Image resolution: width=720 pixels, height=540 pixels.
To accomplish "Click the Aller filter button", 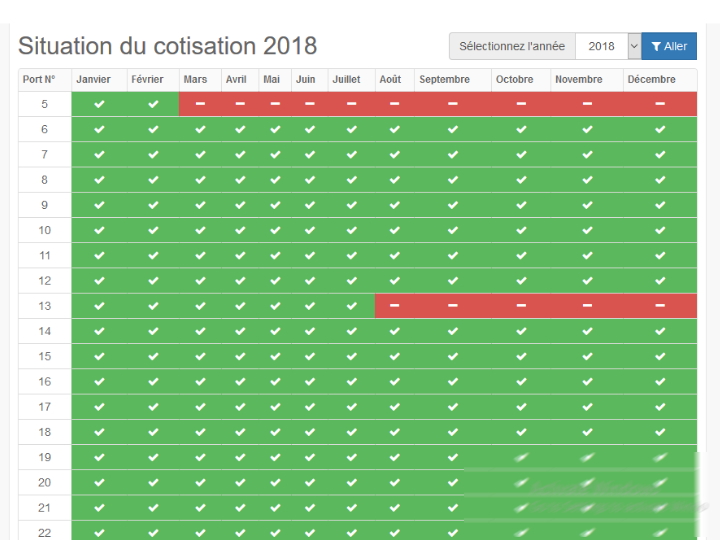I will (x=669, y=46).
